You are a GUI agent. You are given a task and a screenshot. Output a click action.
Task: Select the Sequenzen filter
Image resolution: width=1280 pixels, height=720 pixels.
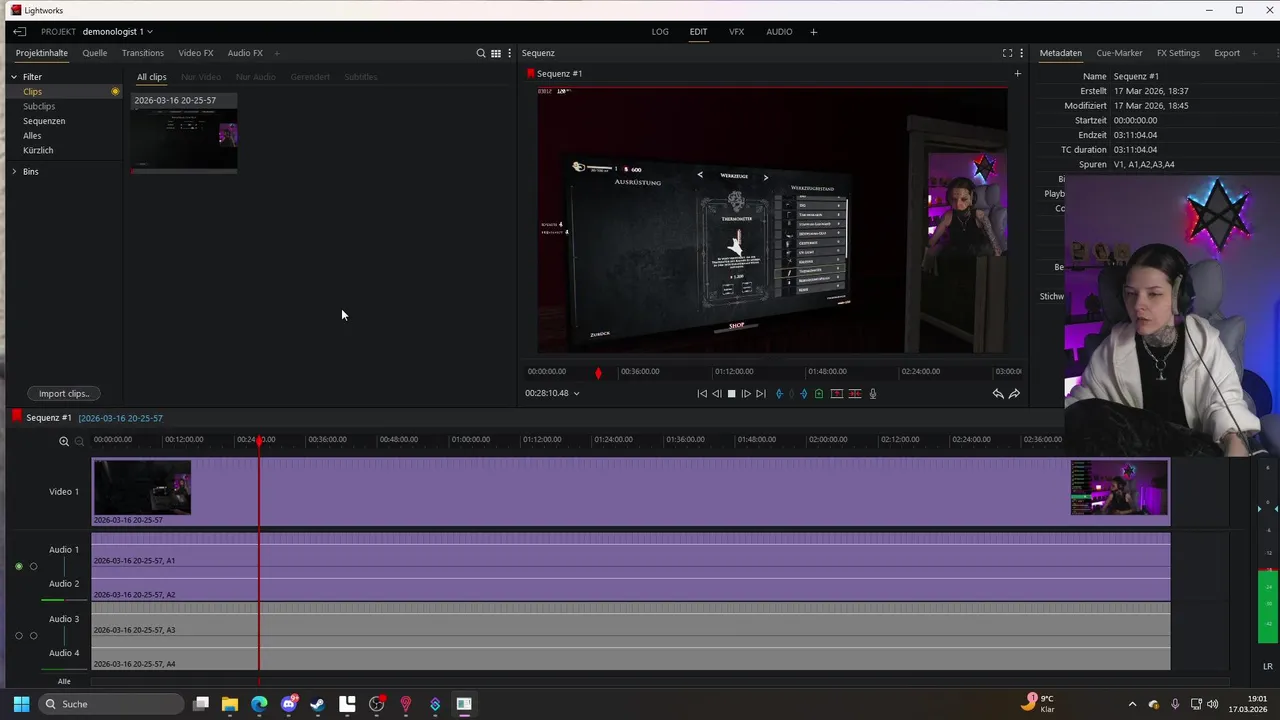tap(44, 121)
